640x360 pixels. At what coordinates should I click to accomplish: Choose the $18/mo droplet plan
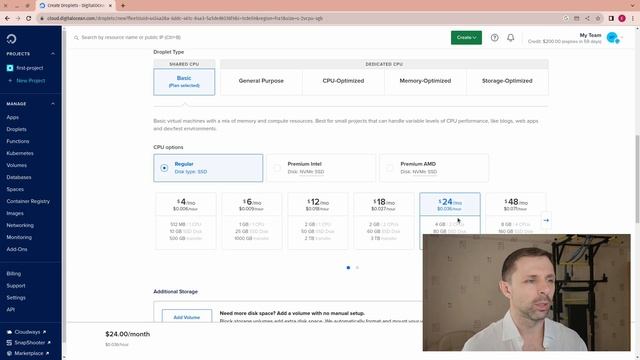(x=384, y=221)
